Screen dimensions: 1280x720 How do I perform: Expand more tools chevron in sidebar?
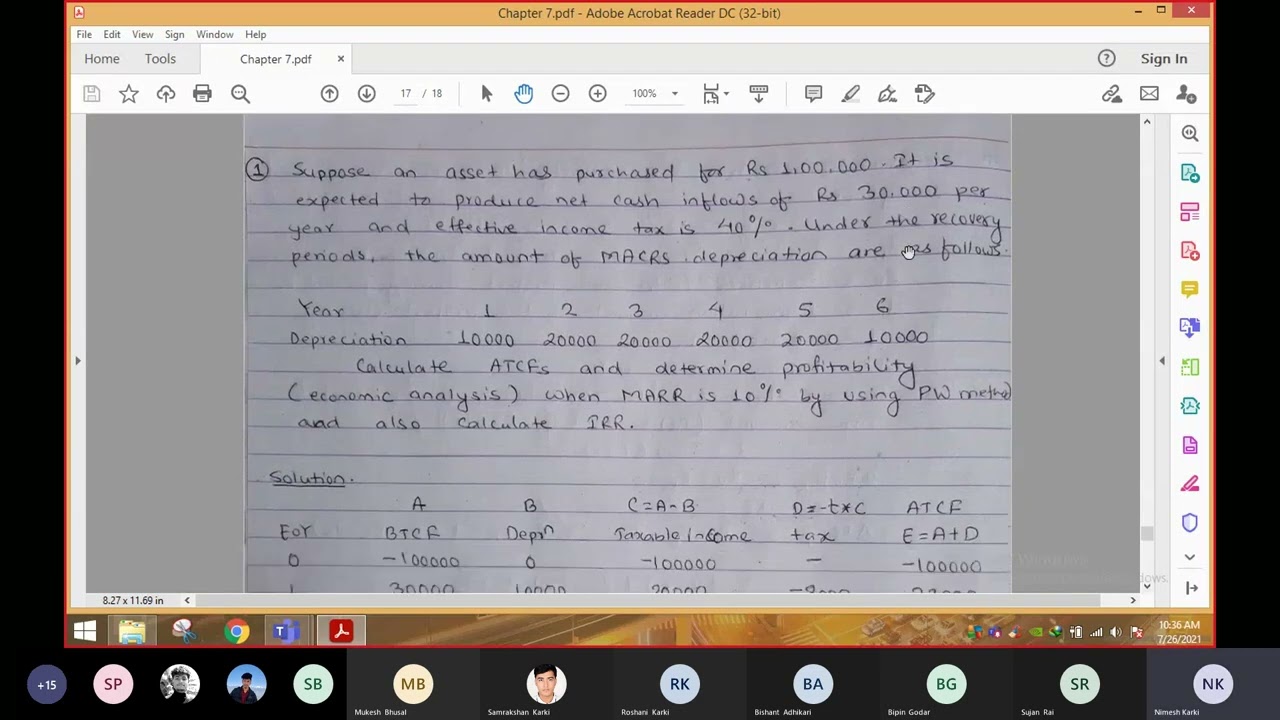click(x=1190, y=557)
